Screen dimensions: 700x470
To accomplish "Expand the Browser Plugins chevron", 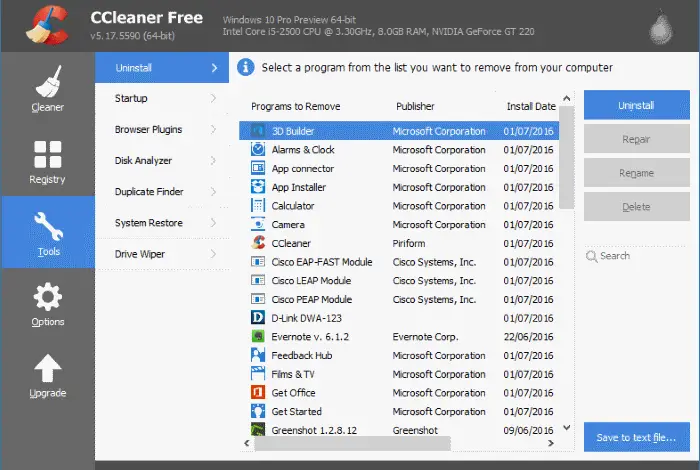I will click(213, 129).
